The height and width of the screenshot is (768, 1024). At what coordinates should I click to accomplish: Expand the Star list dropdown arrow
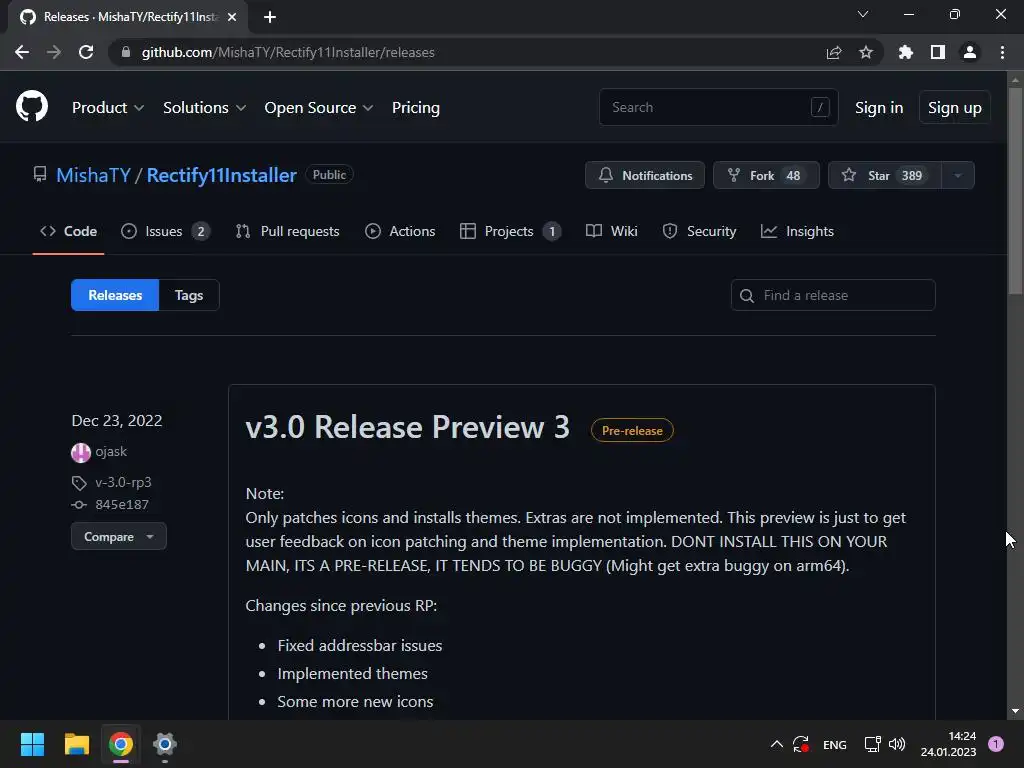point(957,175)
